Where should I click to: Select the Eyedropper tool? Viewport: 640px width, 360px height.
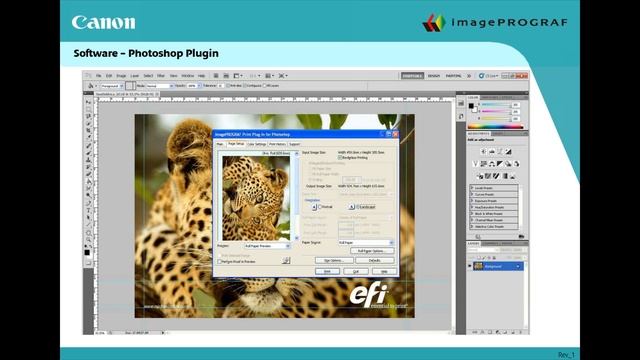[x=89, y=137]
